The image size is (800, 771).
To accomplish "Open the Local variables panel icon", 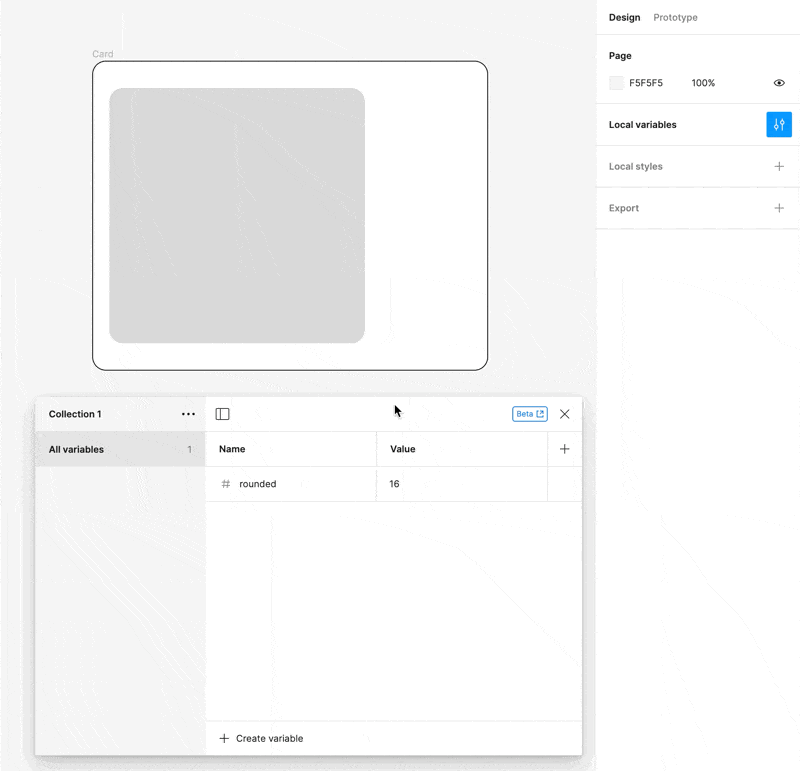I will click(x=779, y=124).
